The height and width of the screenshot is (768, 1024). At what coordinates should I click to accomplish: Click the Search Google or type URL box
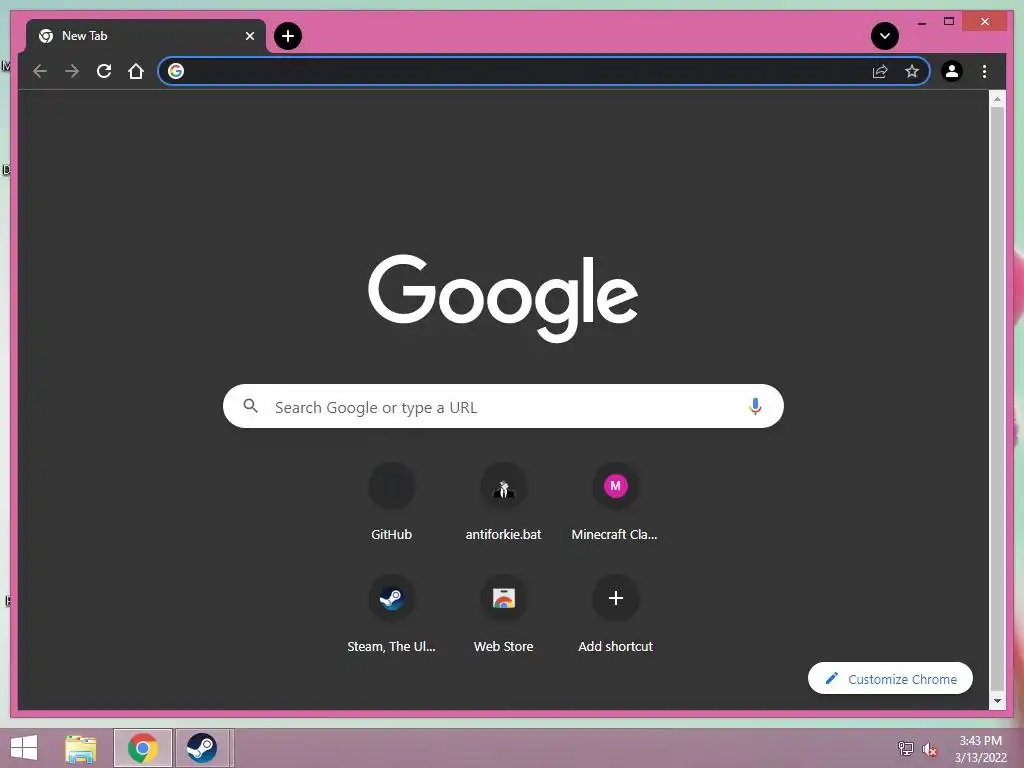click(503, 406)
